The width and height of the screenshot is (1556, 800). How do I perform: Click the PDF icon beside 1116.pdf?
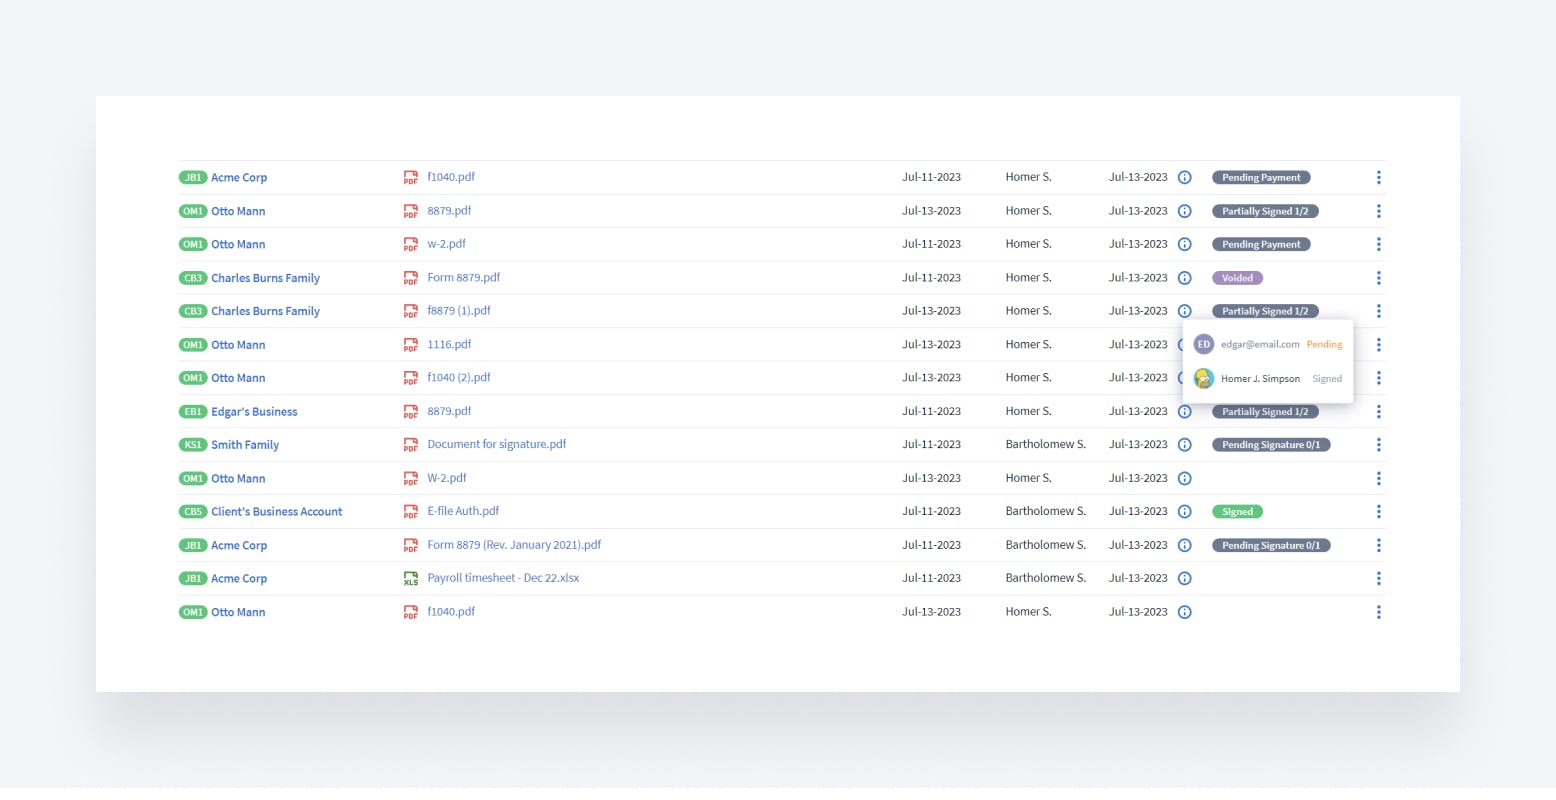point(410,345)
